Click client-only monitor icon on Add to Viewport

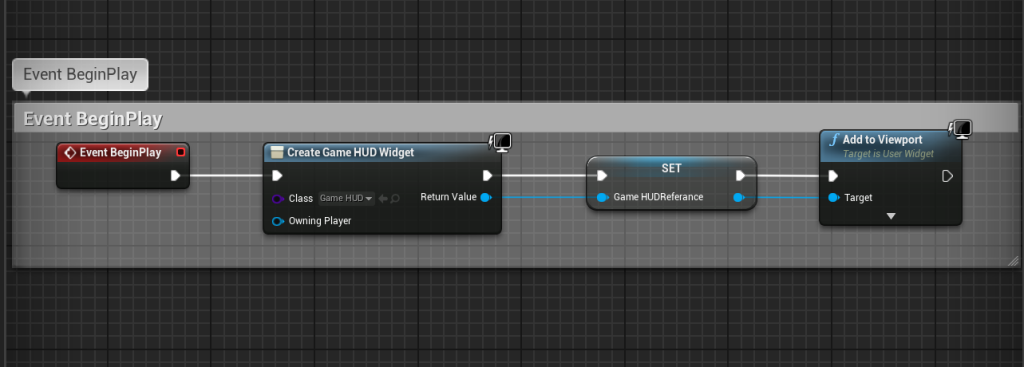[961, 130]
